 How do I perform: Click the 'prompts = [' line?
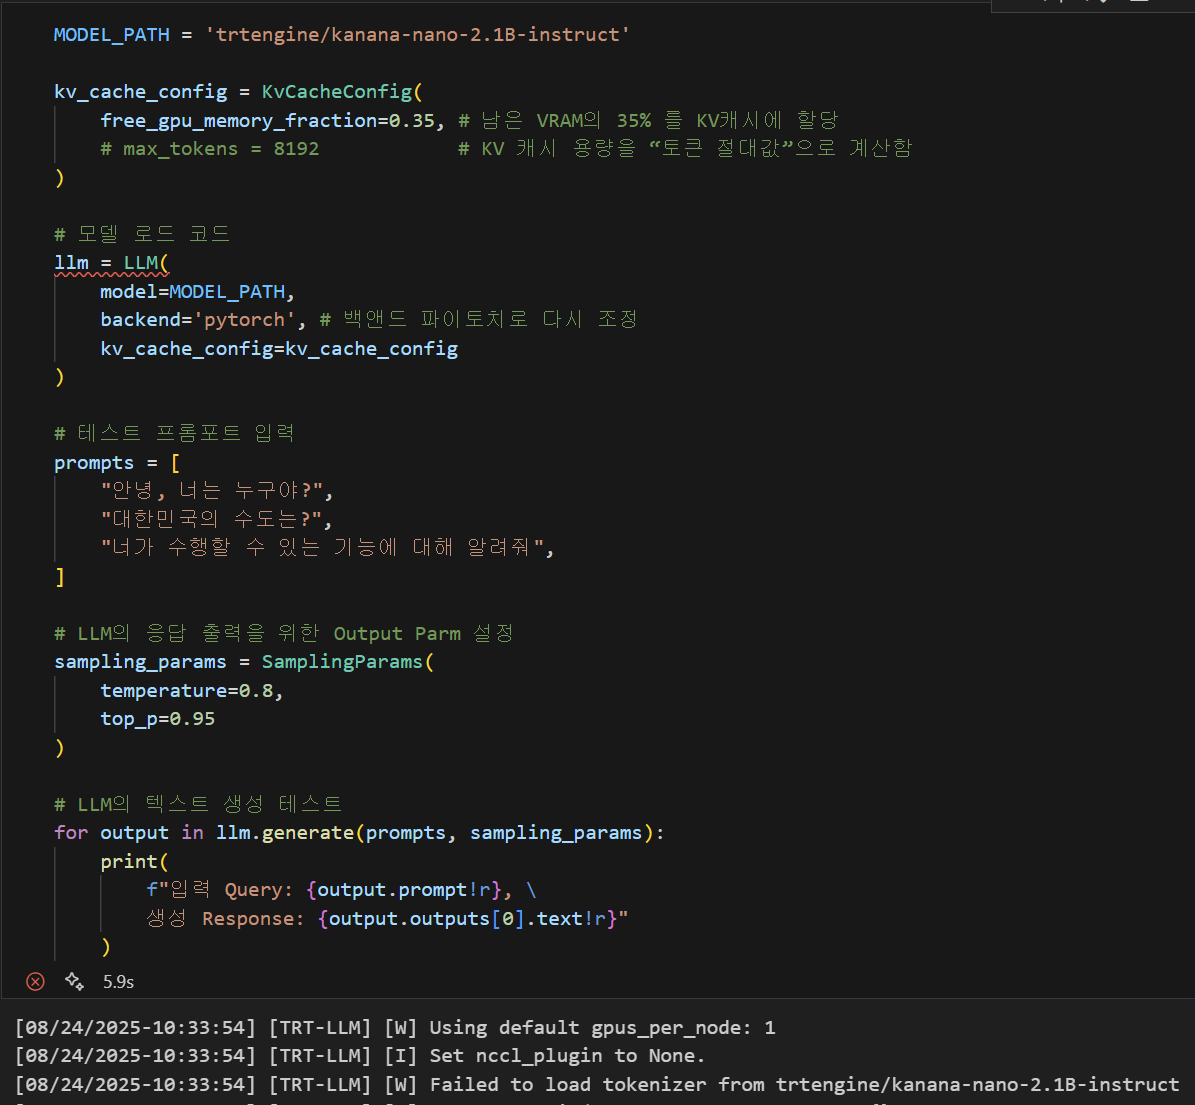pyautogui.click(x=117, y=463)
